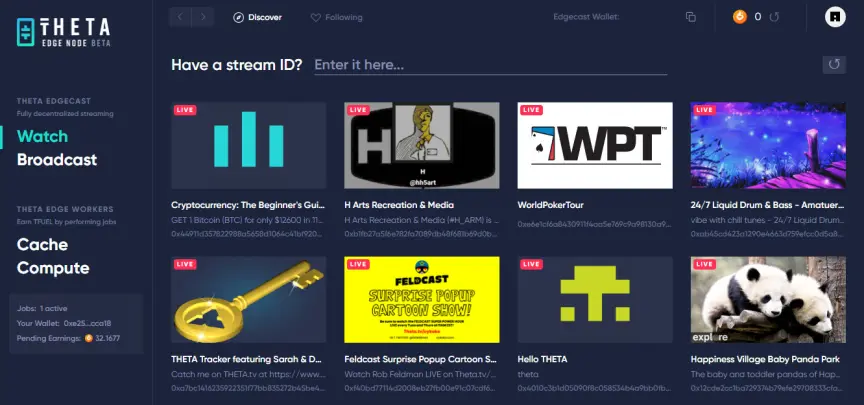
Task: Click the H Arts Recreation & Media title
Action: click(x=399, y=205)
